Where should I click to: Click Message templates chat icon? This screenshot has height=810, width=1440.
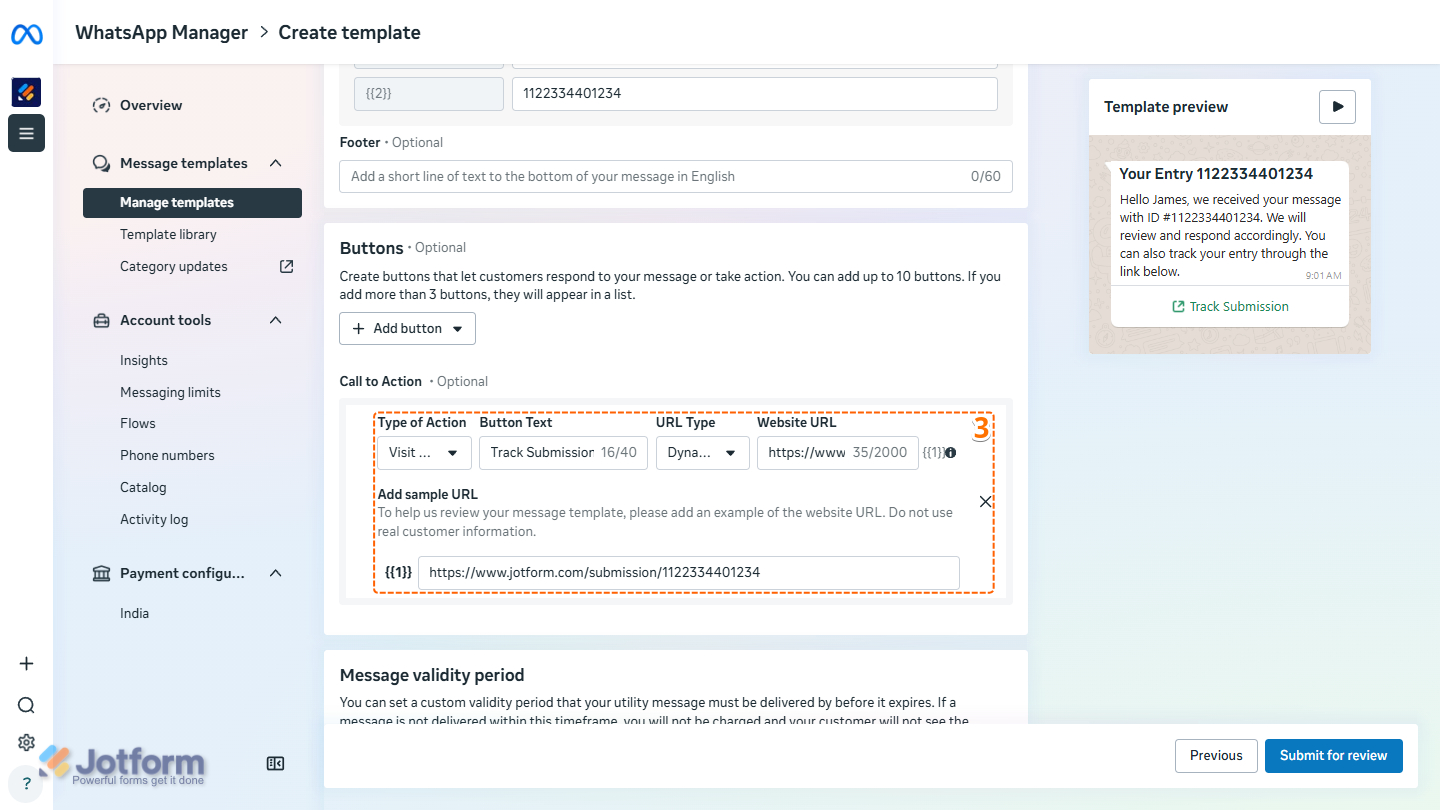101,163
